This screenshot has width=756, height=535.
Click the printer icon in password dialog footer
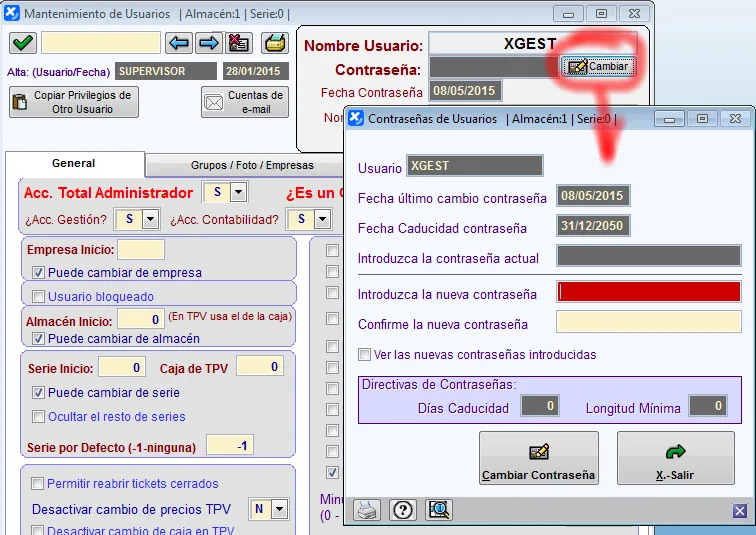[368, 510]
